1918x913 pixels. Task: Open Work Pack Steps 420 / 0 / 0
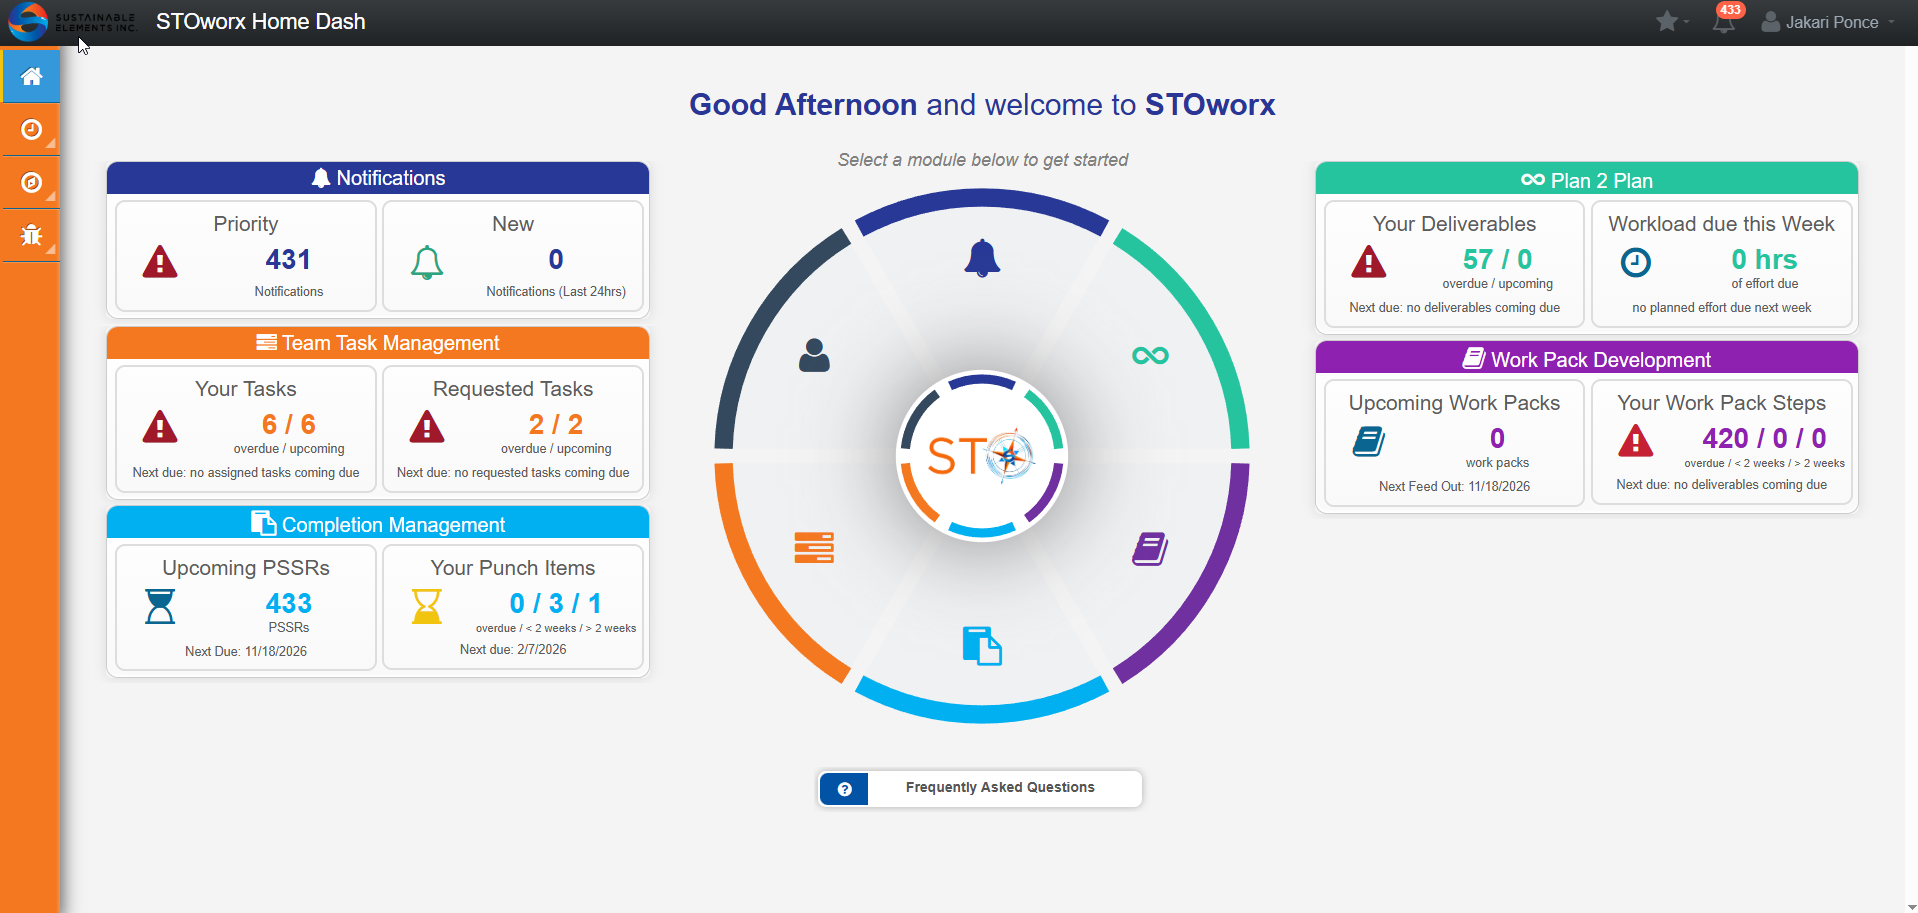click(x=1764, y=438)
